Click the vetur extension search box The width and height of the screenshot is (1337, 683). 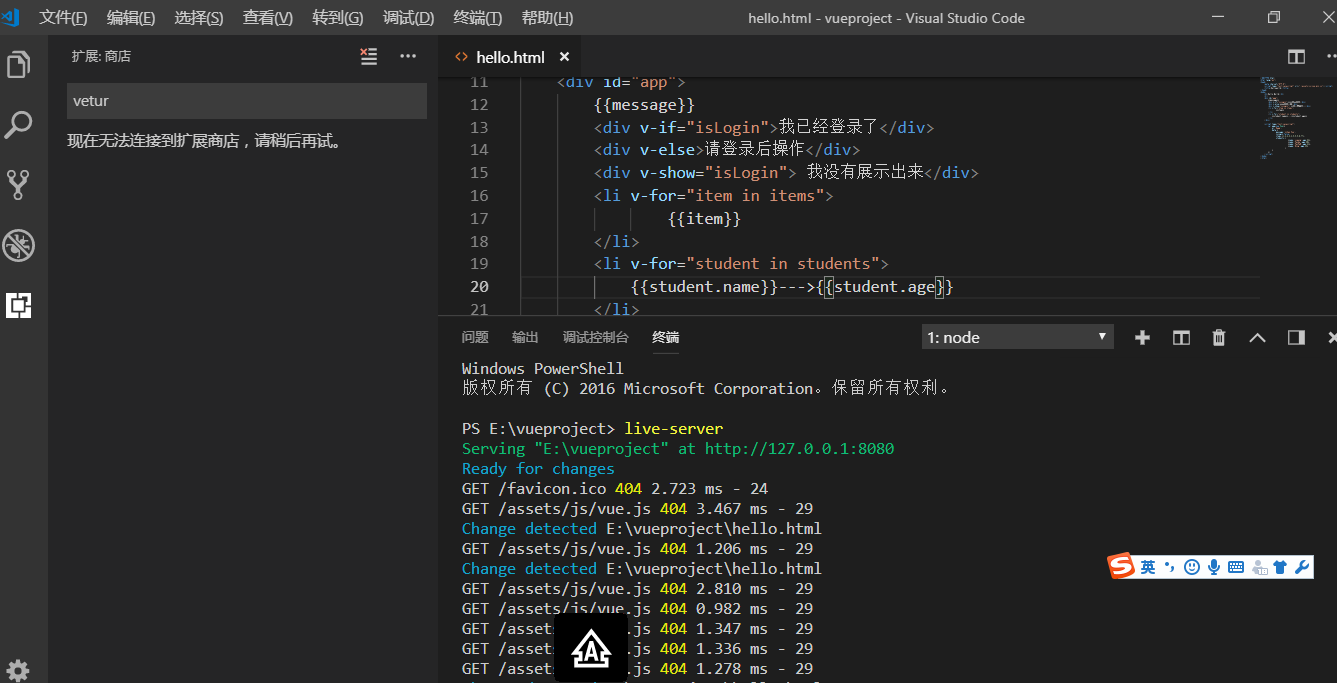click(x=246, y=101)
